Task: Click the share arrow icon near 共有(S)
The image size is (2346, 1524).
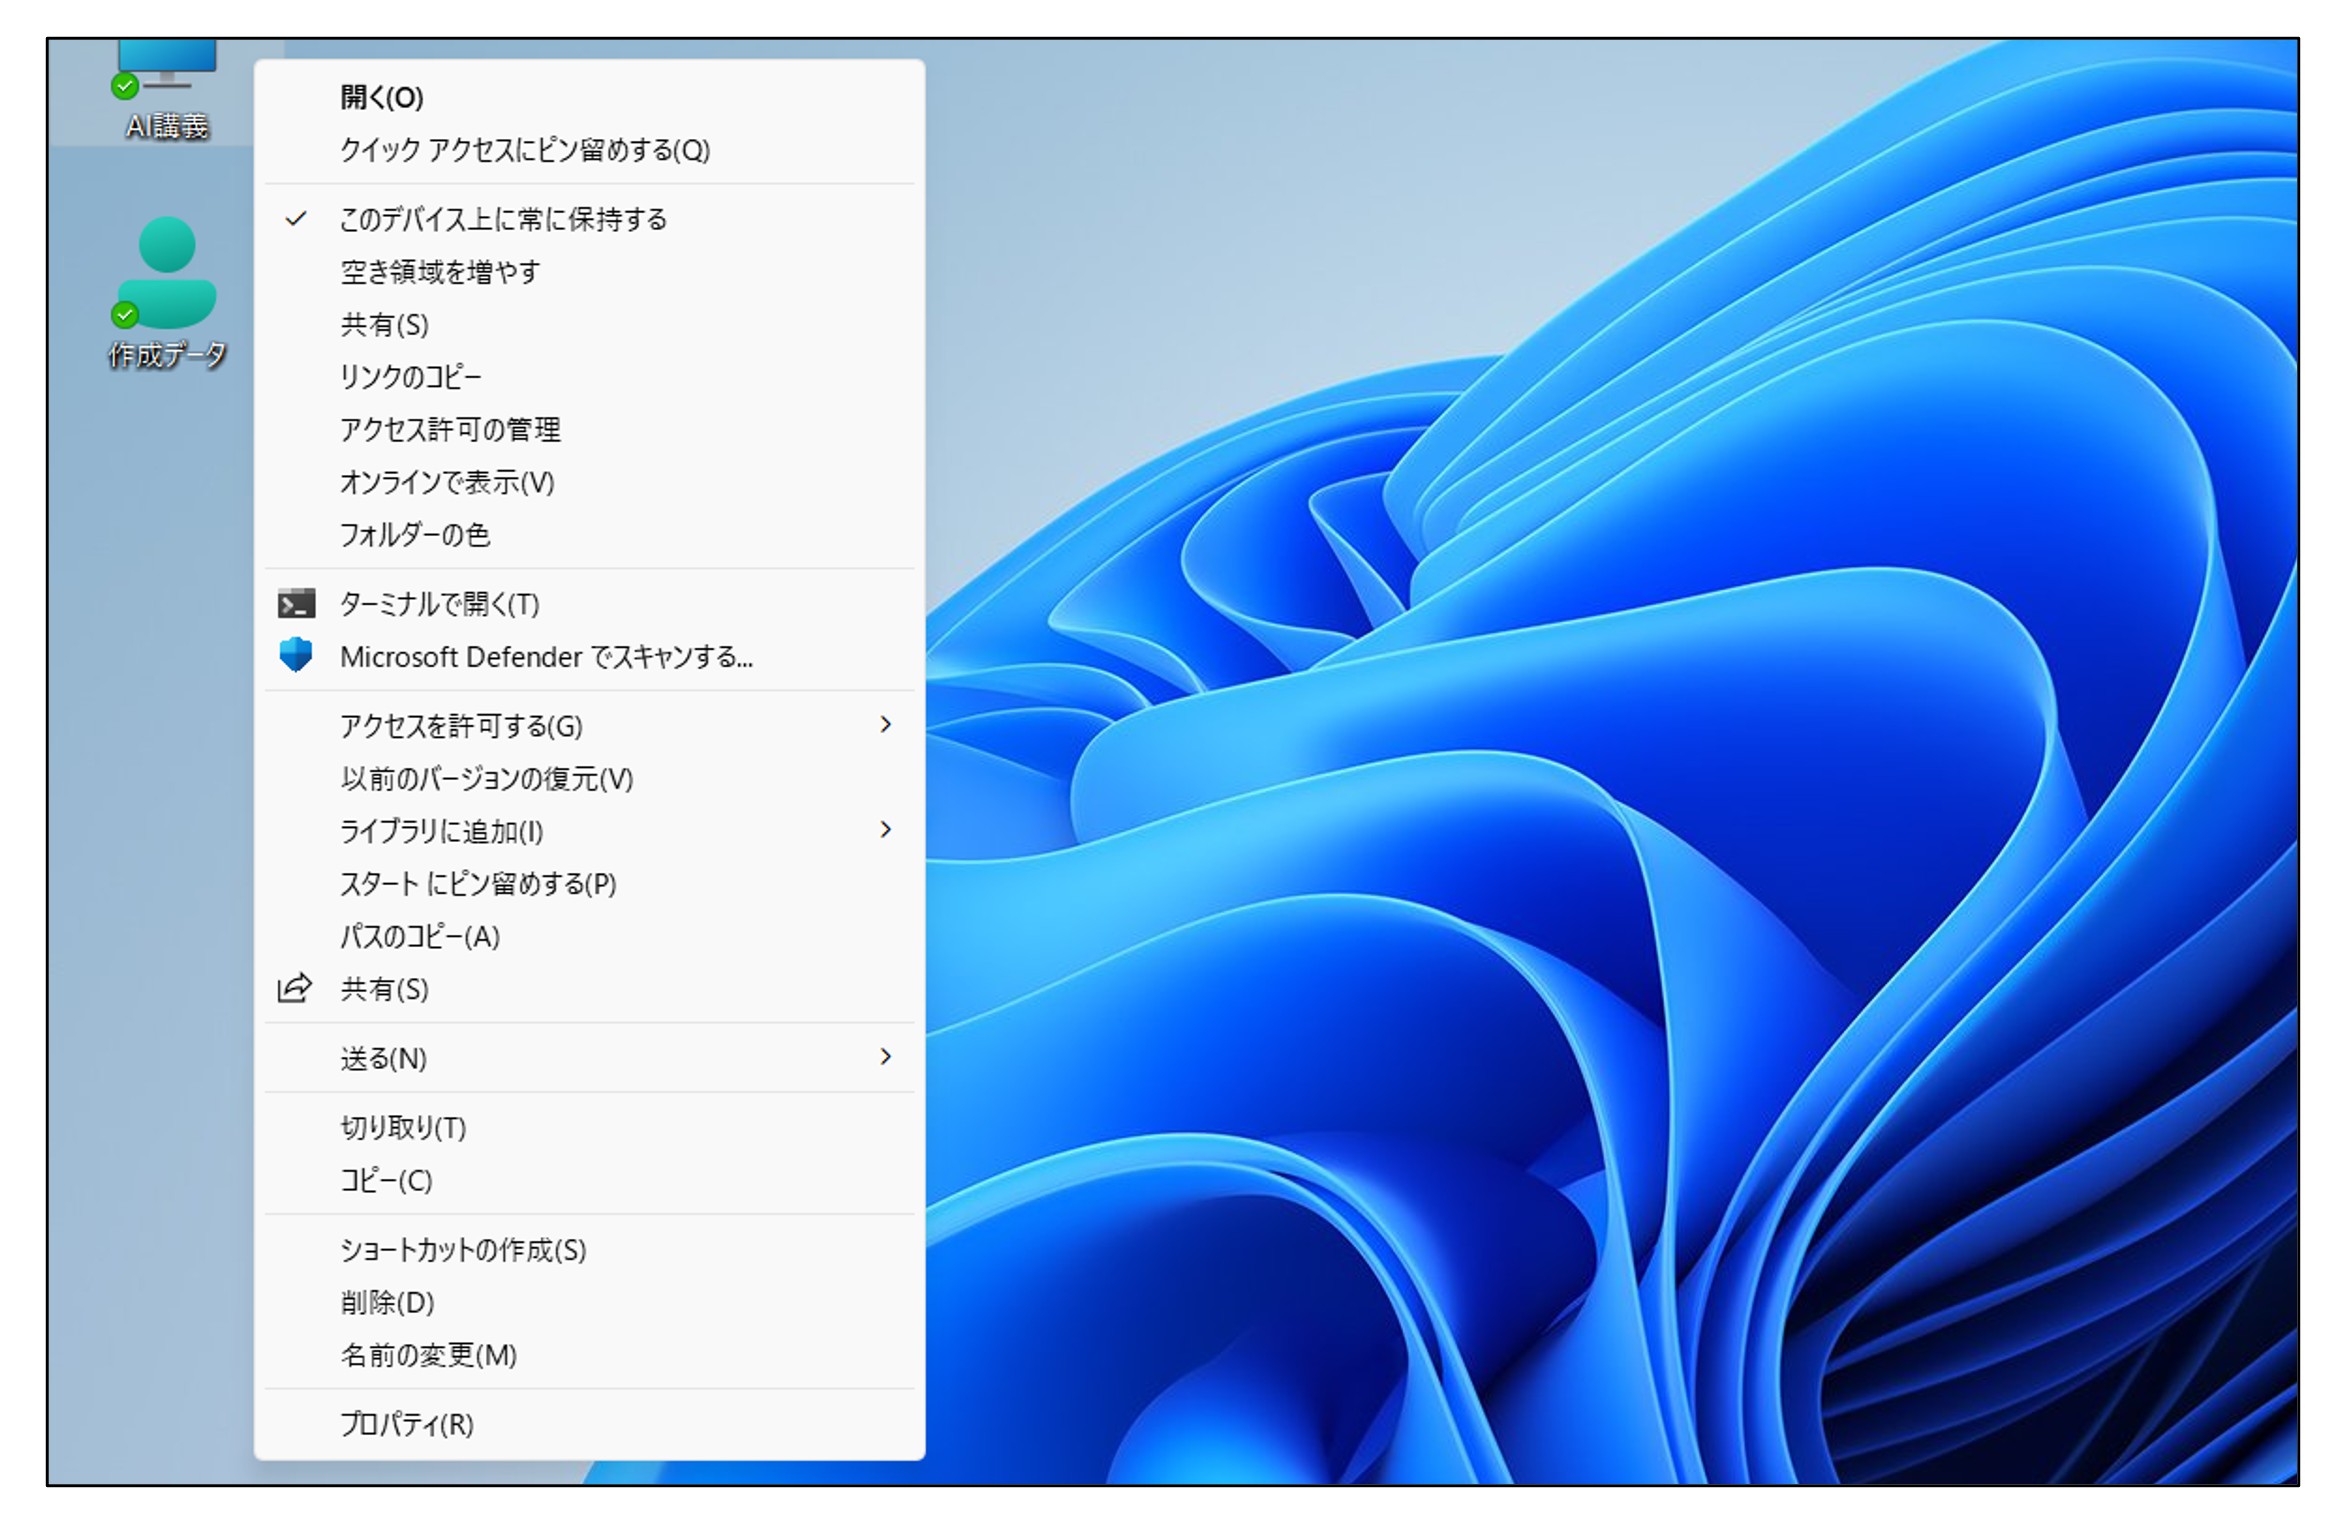Action: (x=294, y=989)
